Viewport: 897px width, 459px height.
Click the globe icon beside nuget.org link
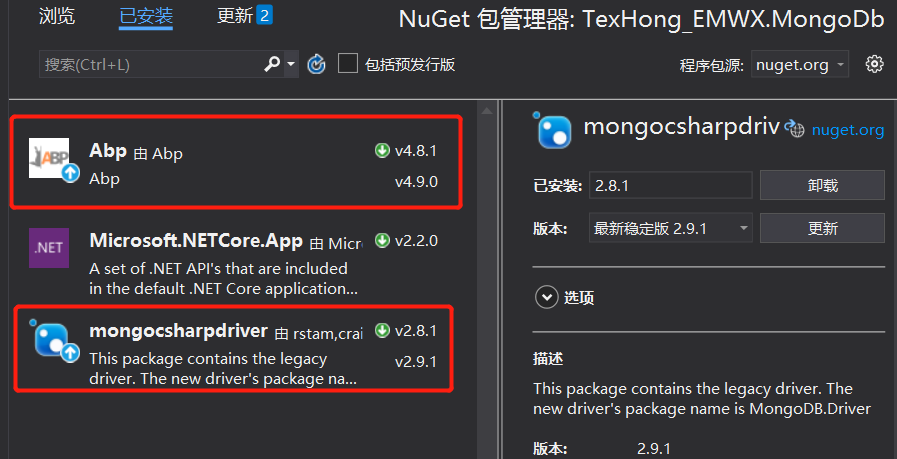tap(797, 130)
